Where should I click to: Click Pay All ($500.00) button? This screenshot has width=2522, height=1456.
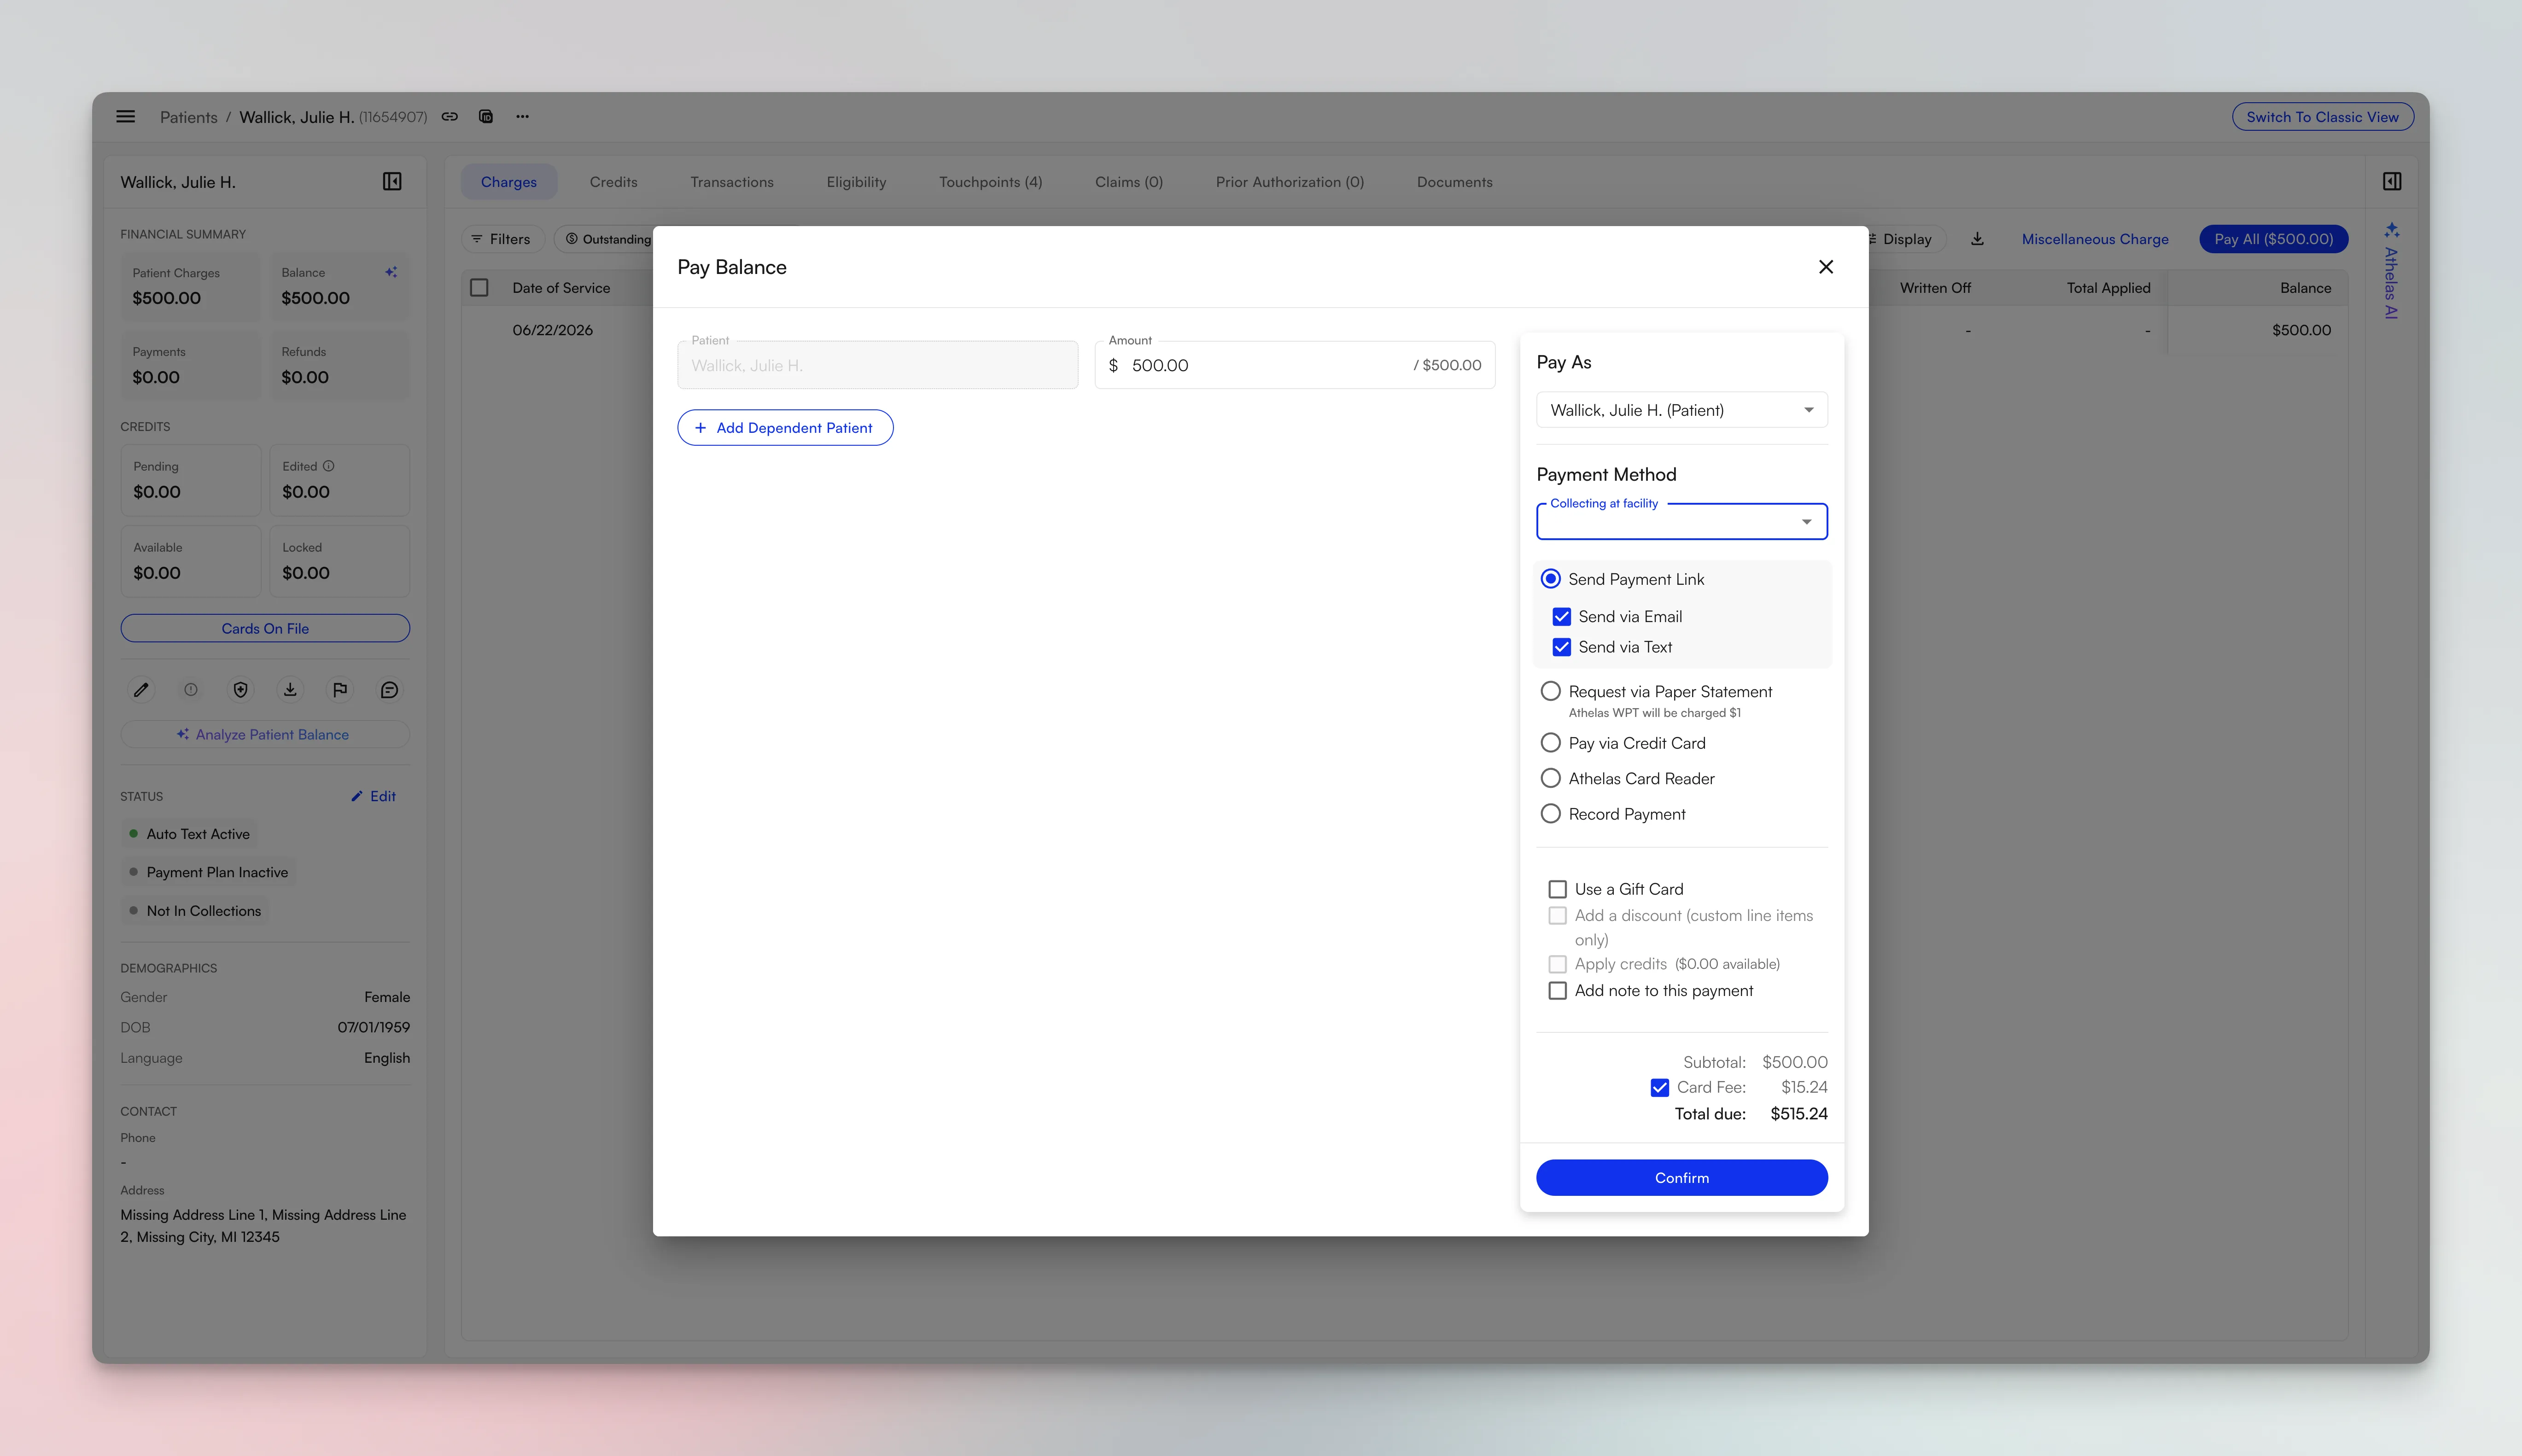pyautogui.click(x=2274, y=239)
